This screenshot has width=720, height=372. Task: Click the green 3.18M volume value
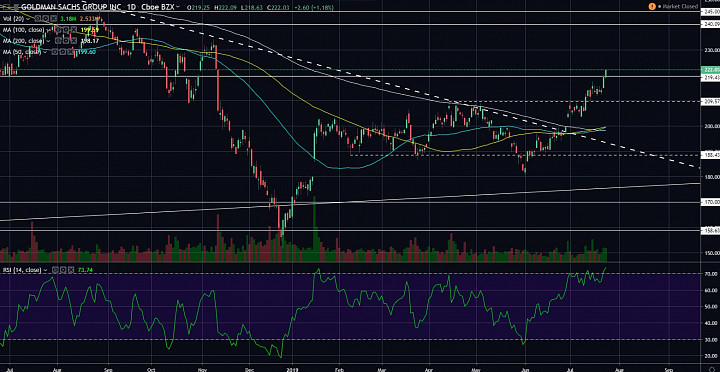[x=68, y=18]
